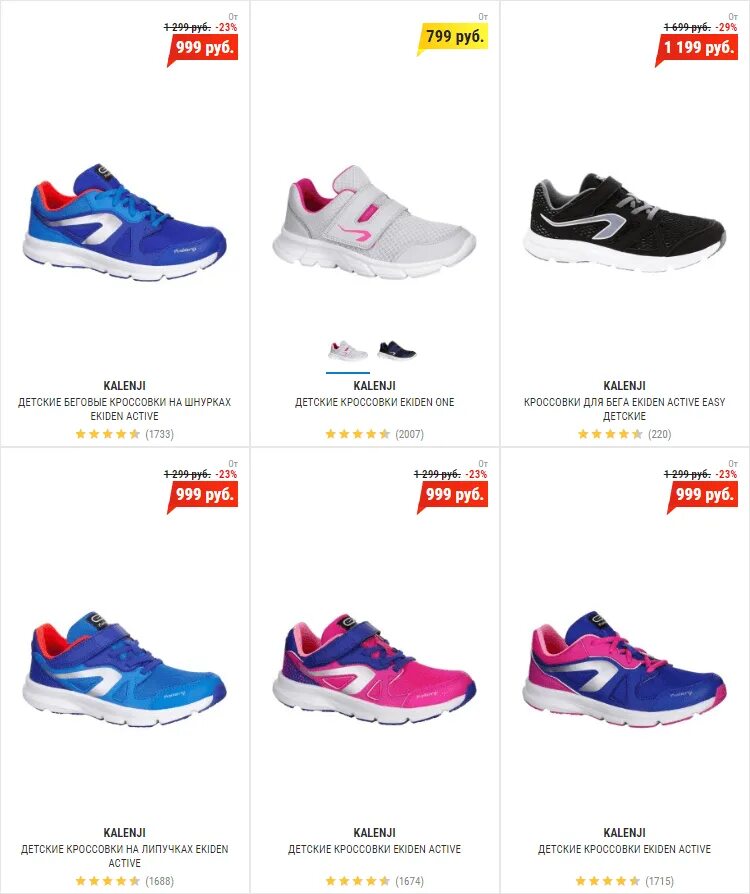
Task: Open 'Детские кроссовки на липучках Ekiden Active' link
Action: click(124, 856)
